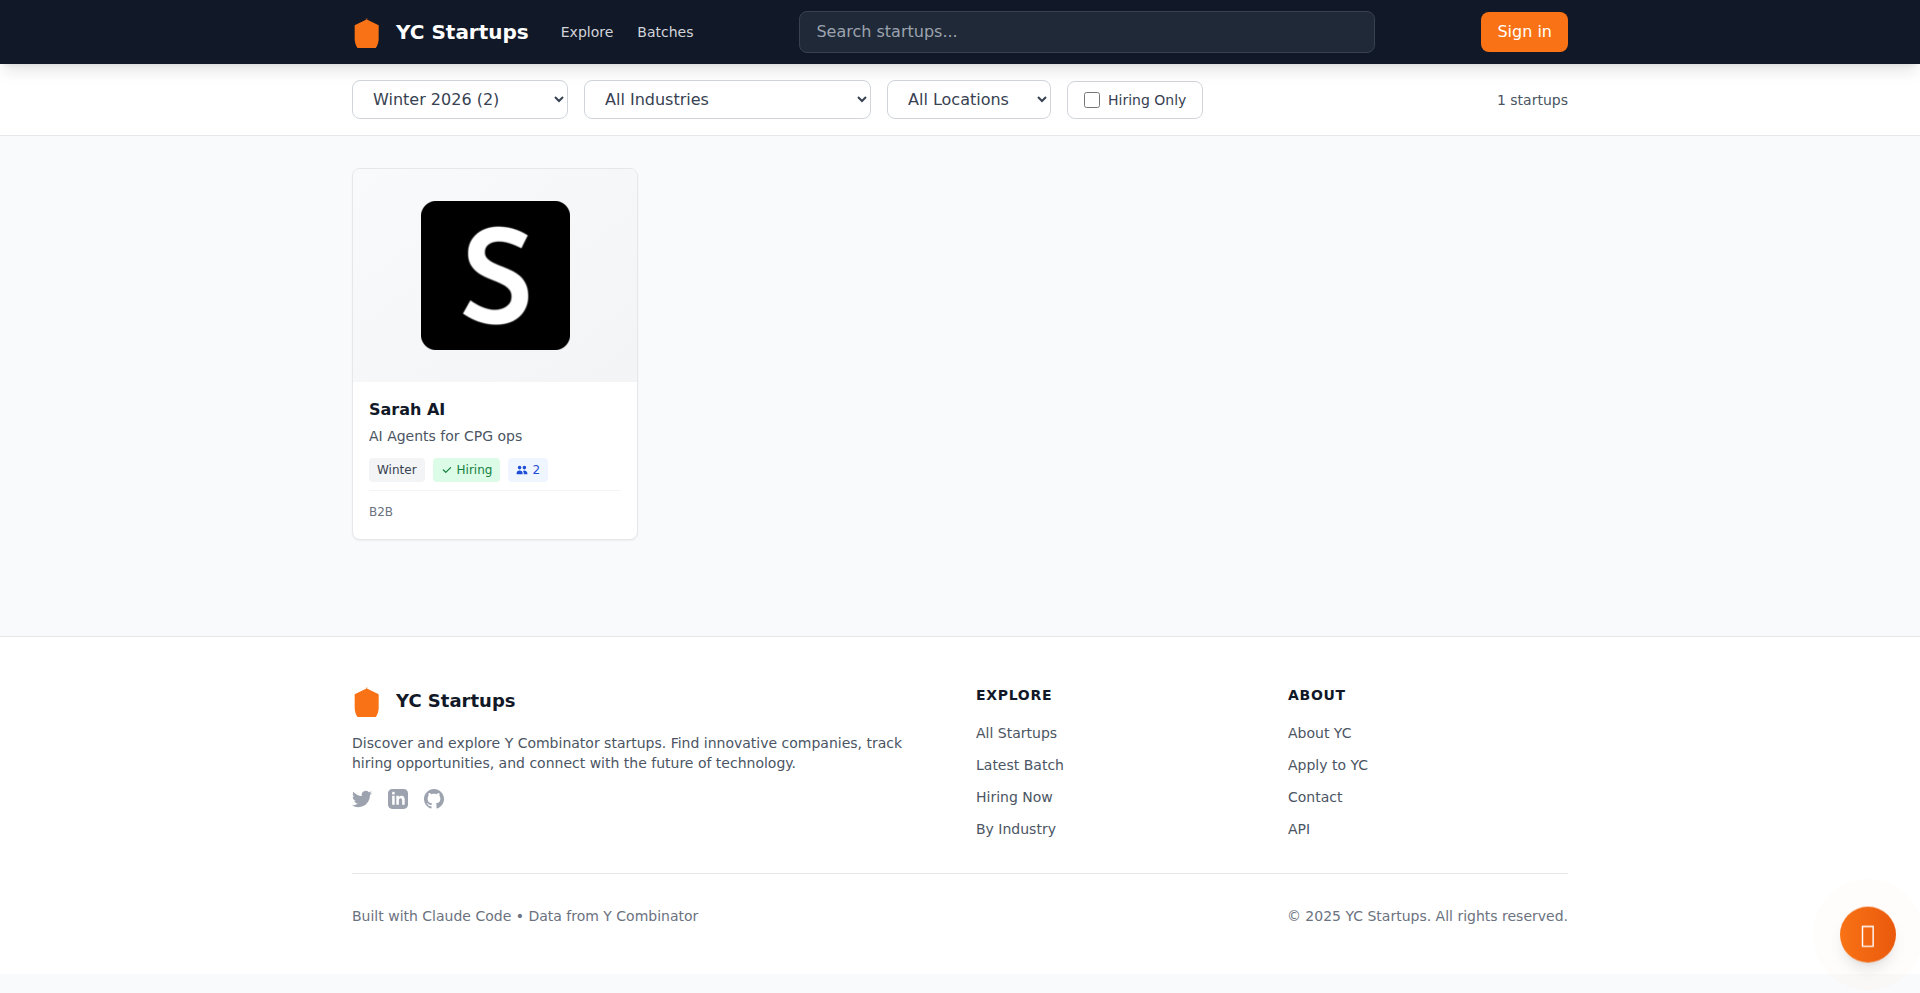
Task: Go to Explore in the top navigation
Action: 587,32
